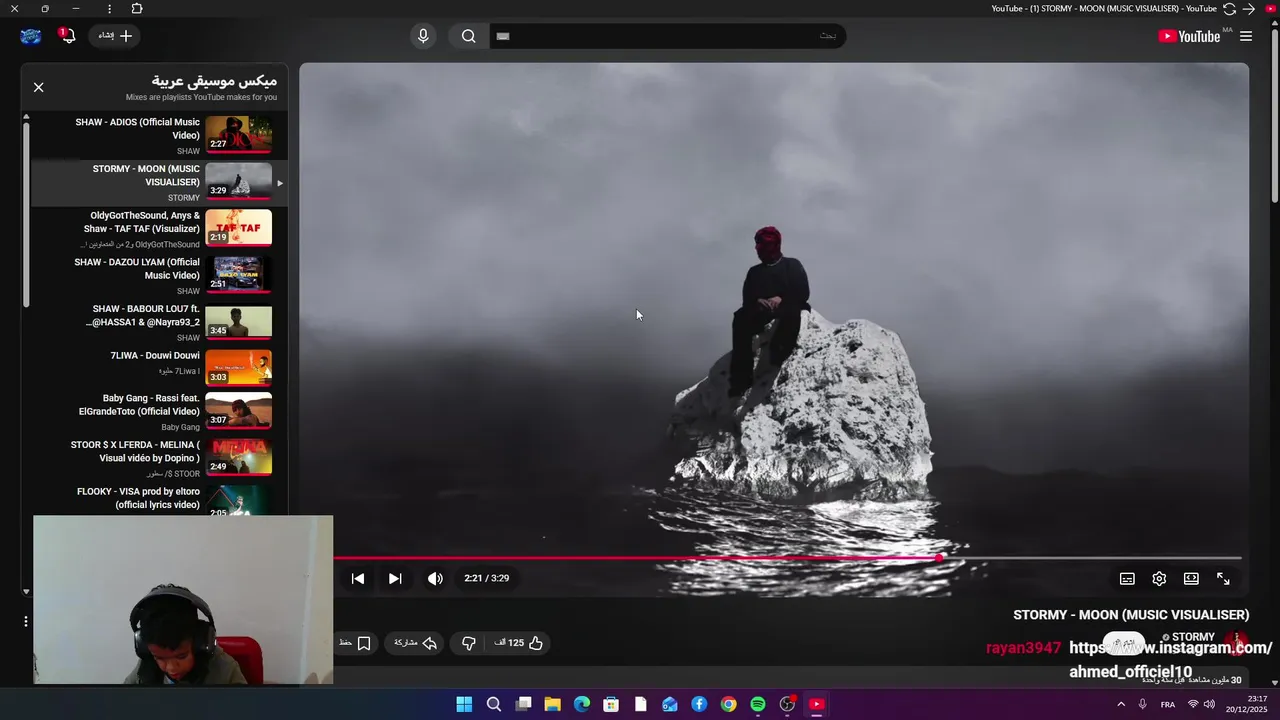Open the volume tray icon
The width and height of the screenshot is (1280, 720).
tap(1209, 704)
